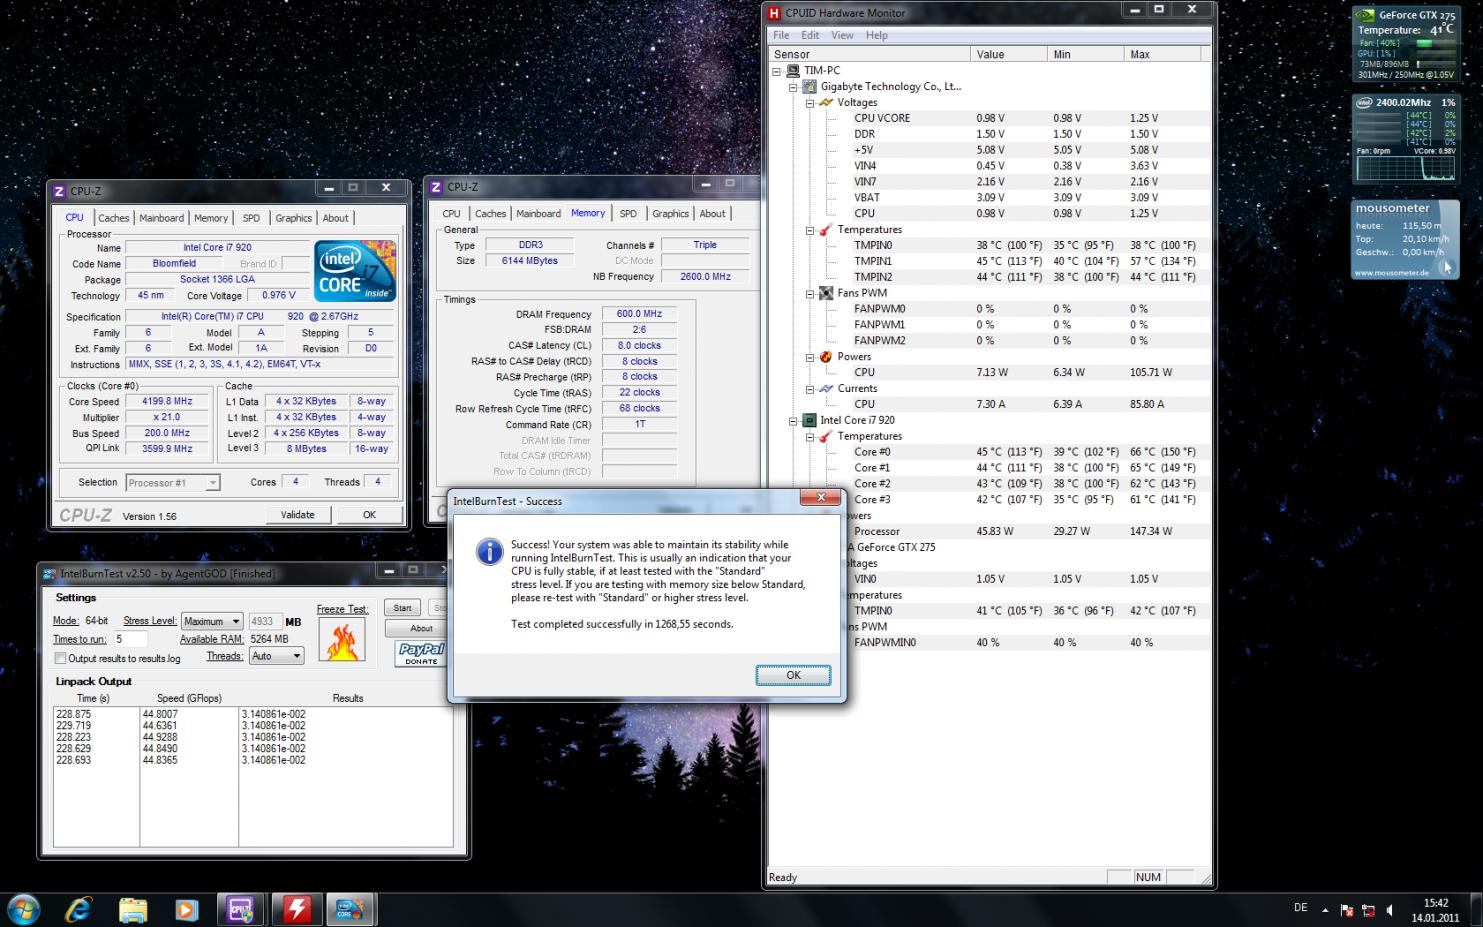Switch to IntelBurnTest taskbar icon
Screen dimensions: 1483x927
(350, 909)
